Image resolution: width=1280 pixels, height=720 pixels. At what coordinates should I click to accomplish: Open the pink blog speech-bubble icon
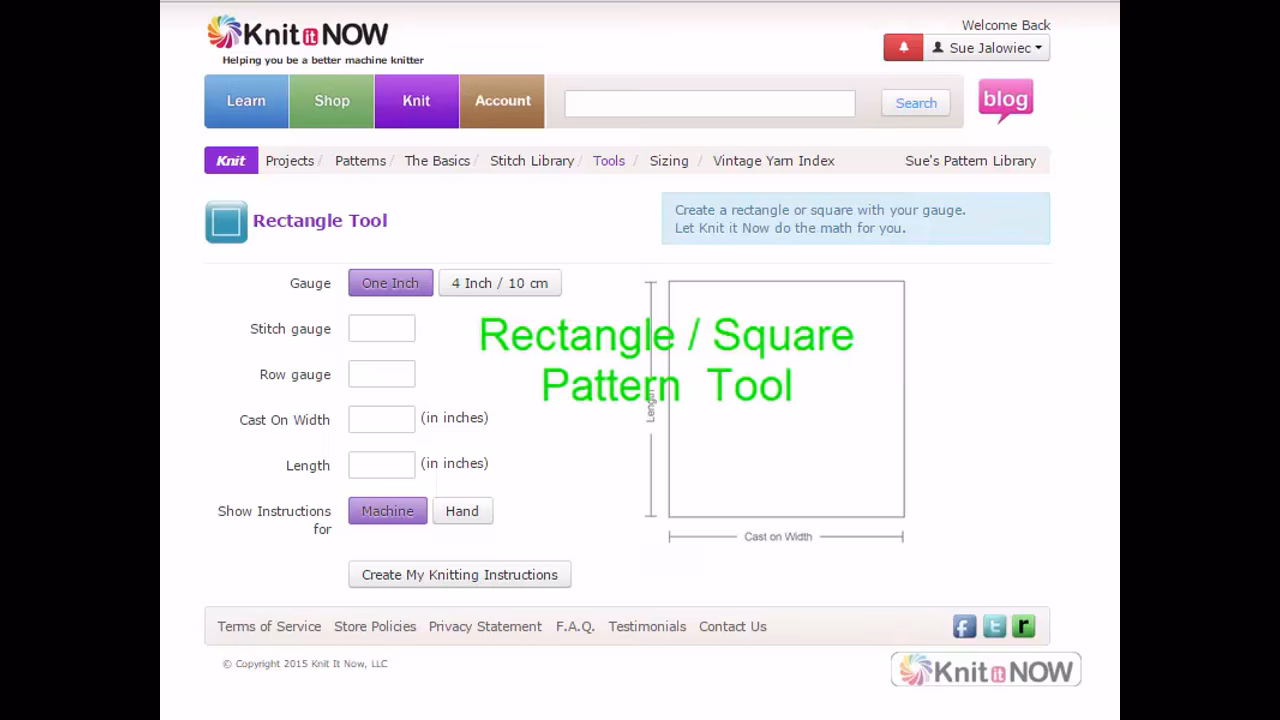(1005, 100)
